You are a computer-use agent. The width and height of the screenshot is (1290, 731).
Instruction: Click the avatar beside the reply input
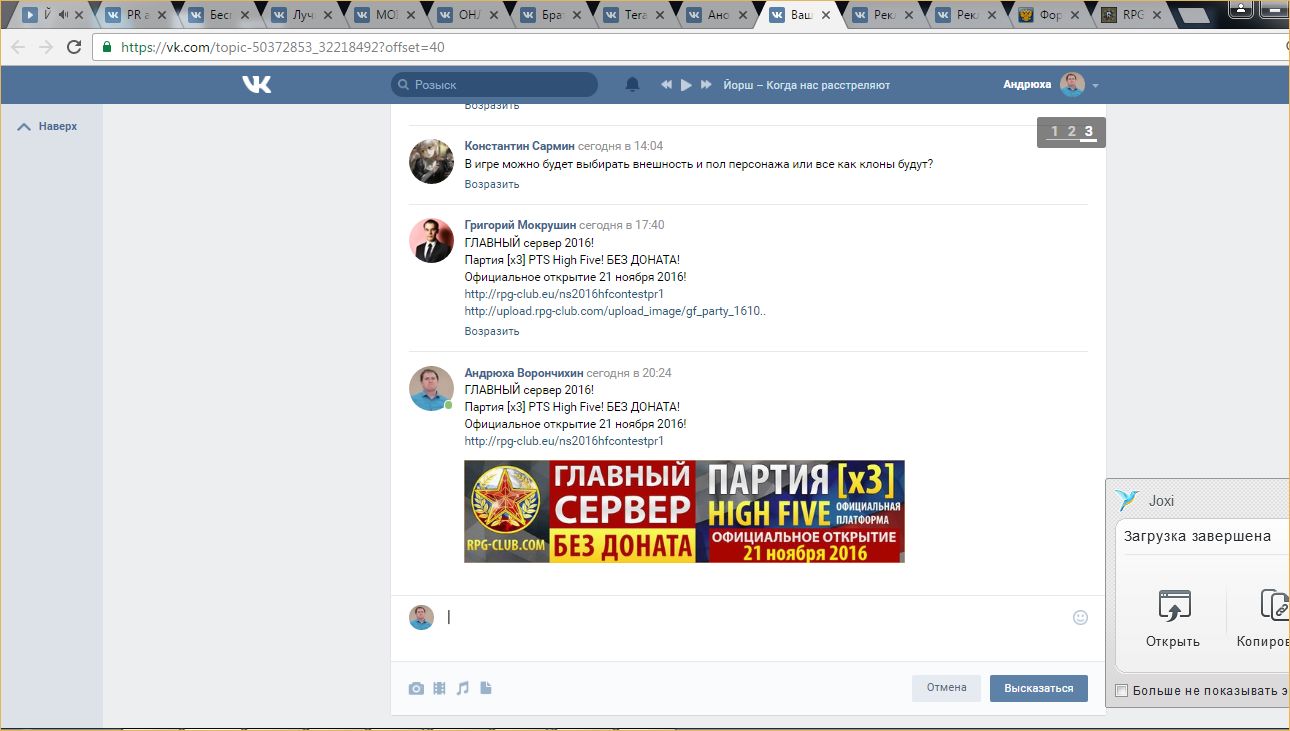[421, 617]
